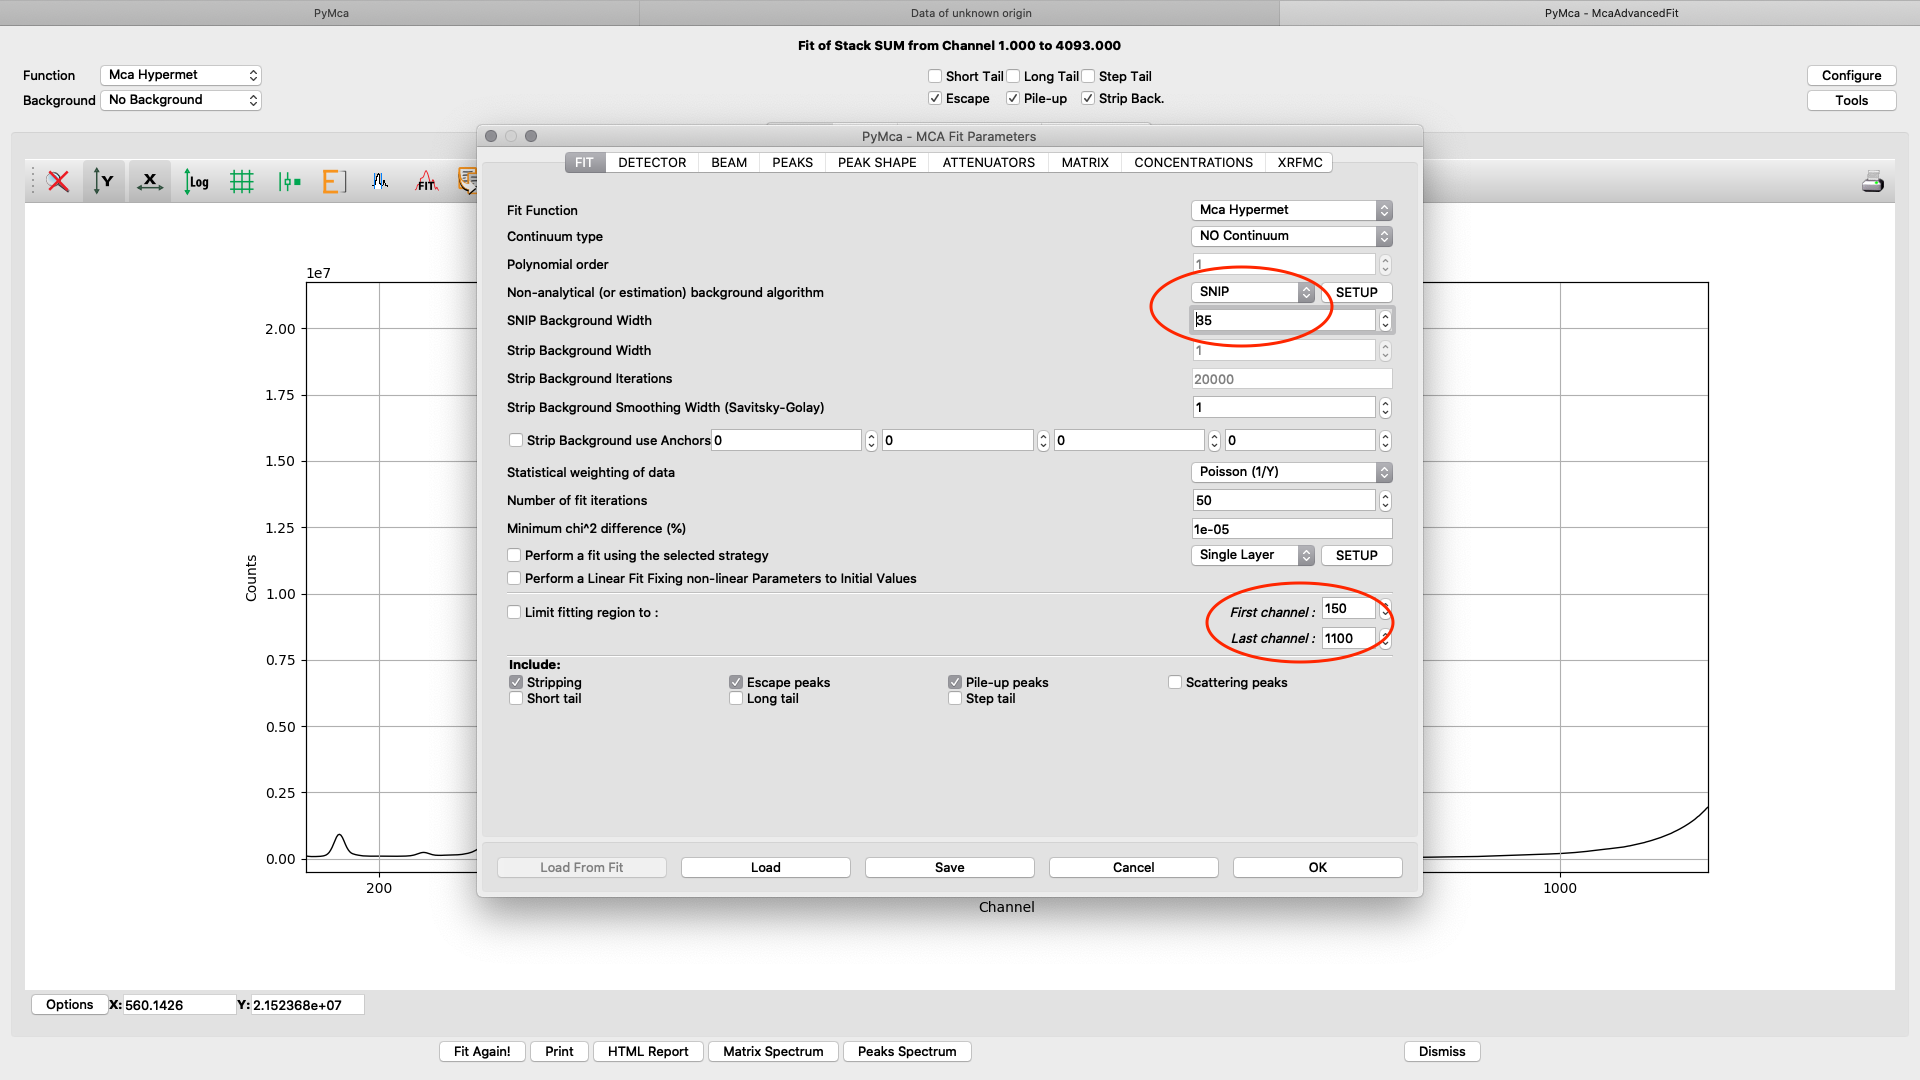Click the Print button at bottom

[x=559, y=1051]
